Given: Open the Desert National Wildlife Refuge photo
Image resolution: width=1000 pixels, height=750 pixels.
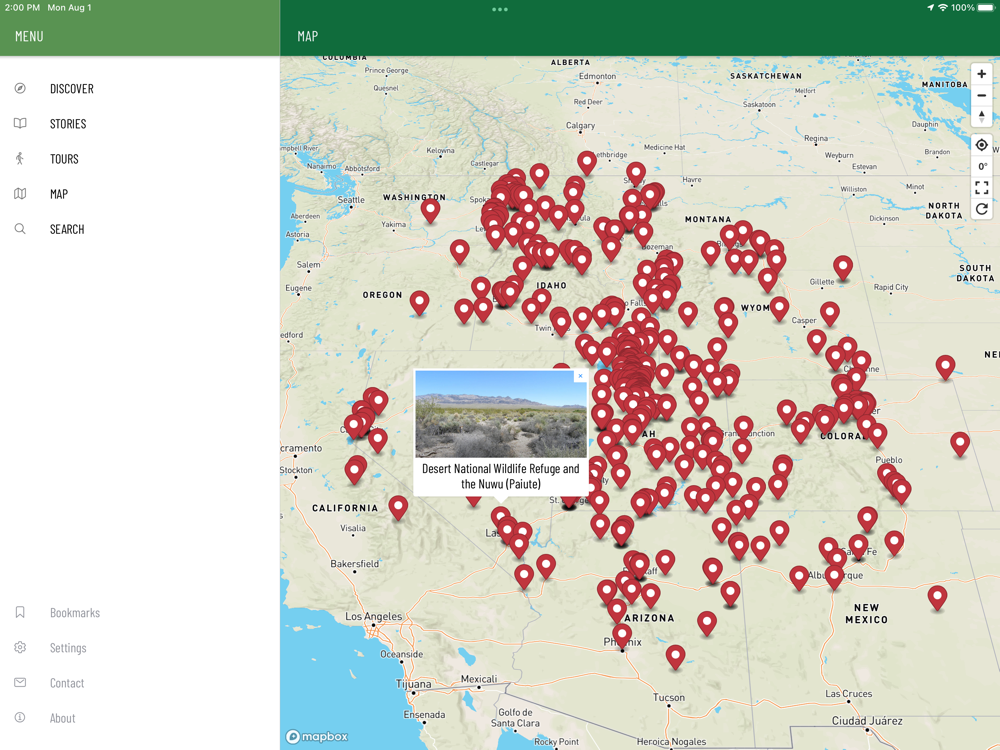Looking at the screenshot, I should point(501,414).
